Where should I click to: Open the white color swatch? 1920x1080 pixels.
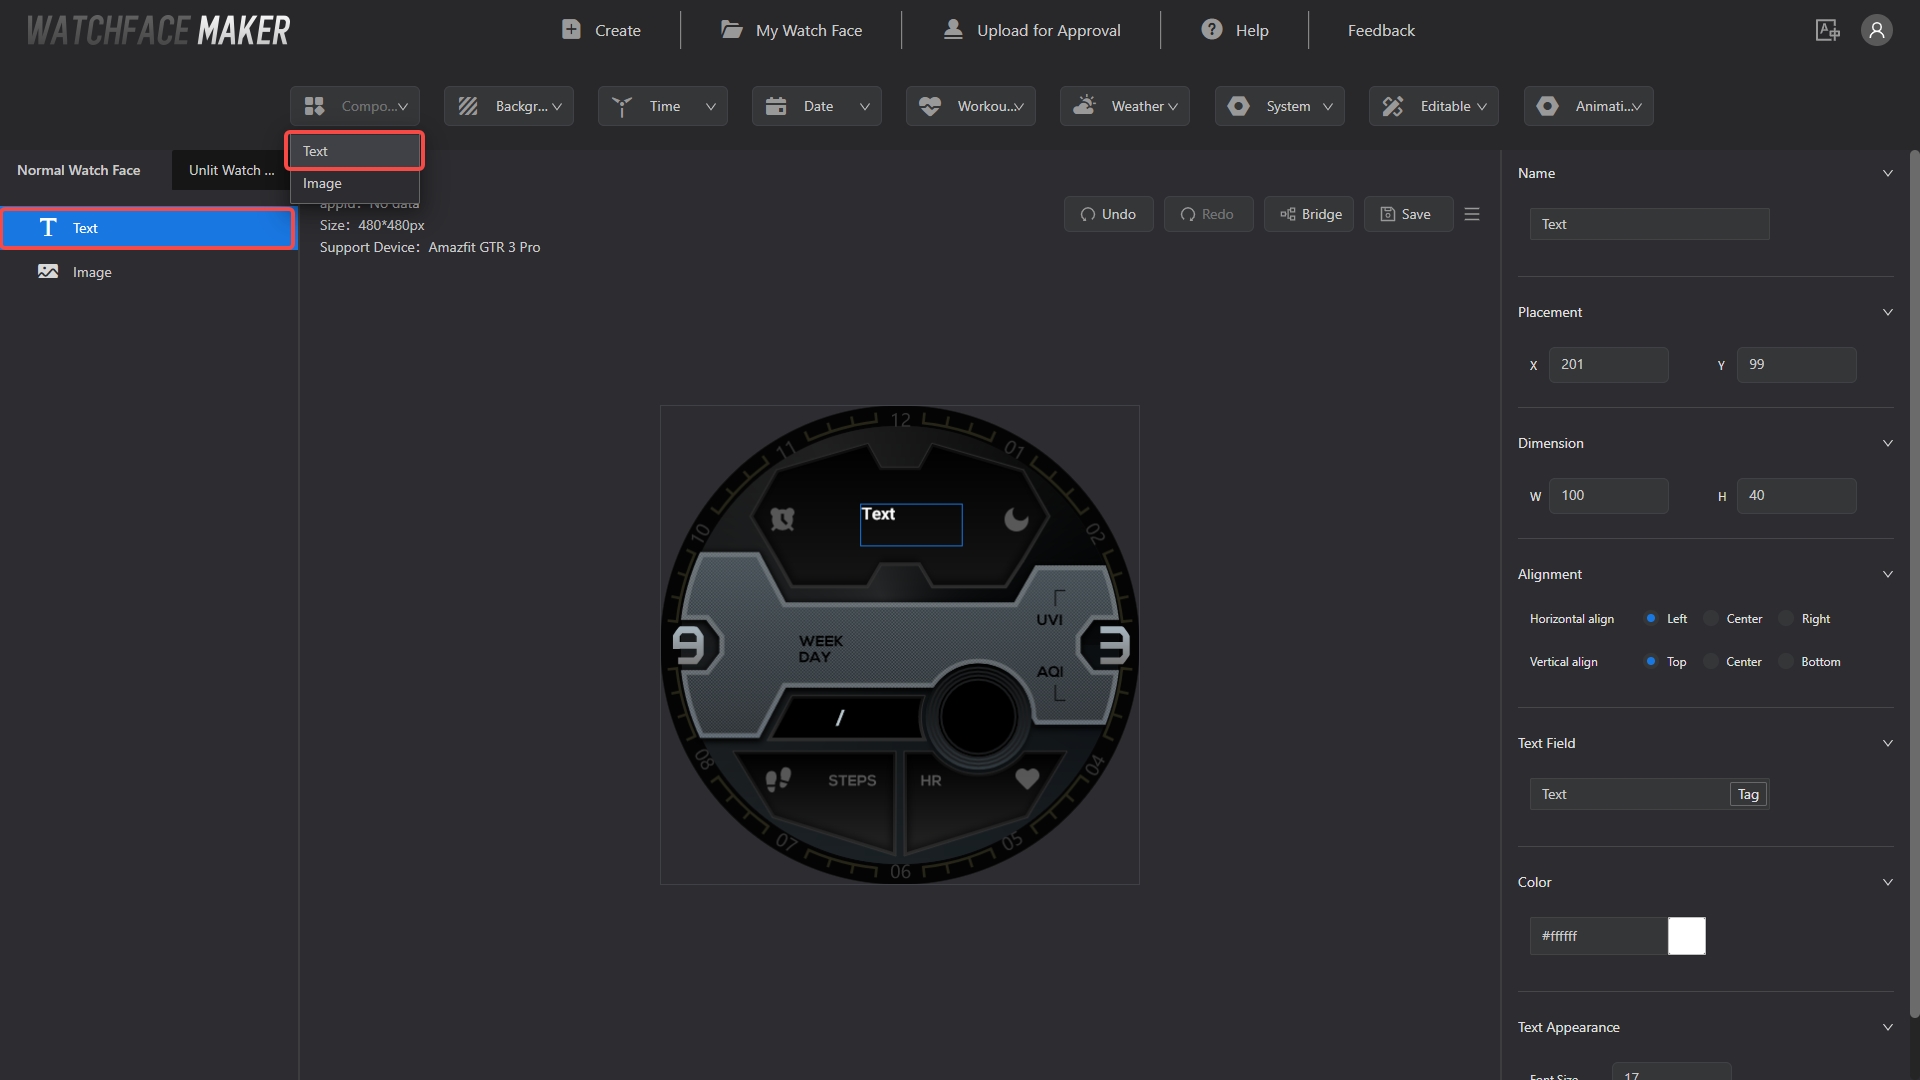tap(1687, 936)
